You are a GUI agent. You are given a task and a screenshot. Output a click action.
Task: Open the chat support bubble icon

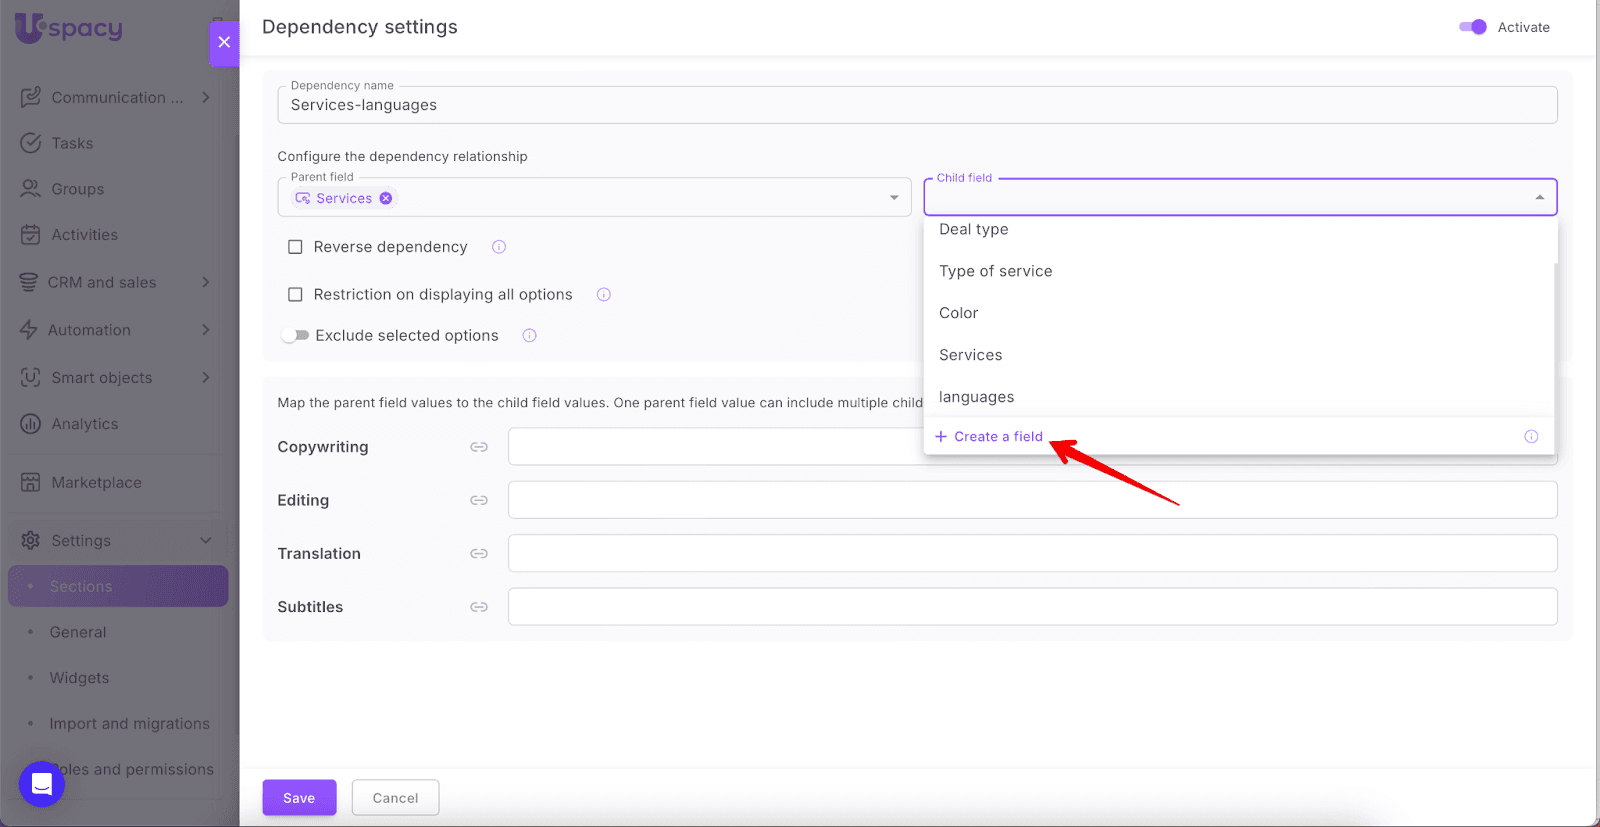(42, 783)
